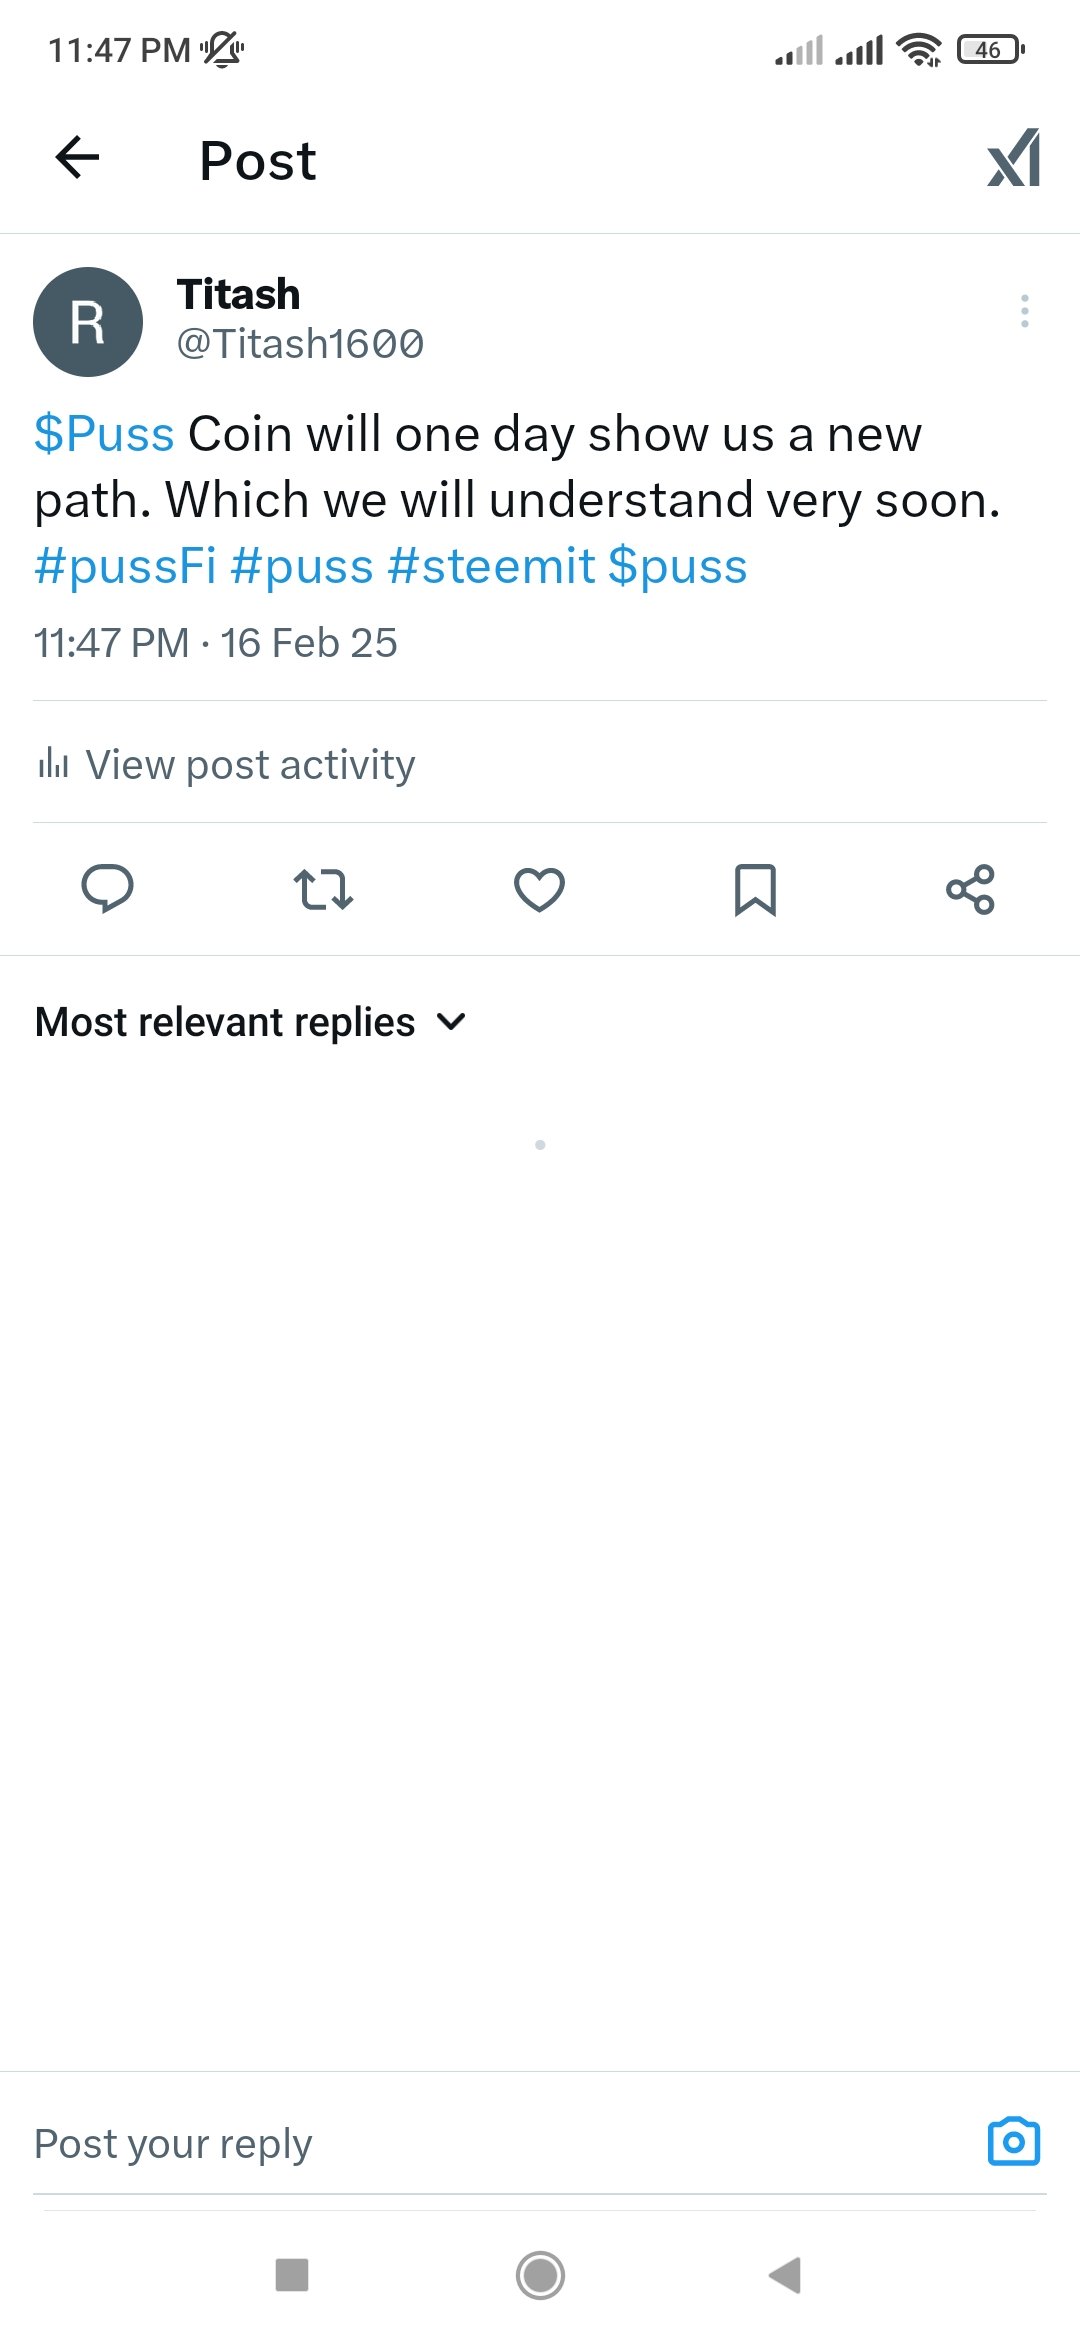Attach photo using the camera icon
Viewport: 1080px width, 2340px height.
[1013, 2142]
